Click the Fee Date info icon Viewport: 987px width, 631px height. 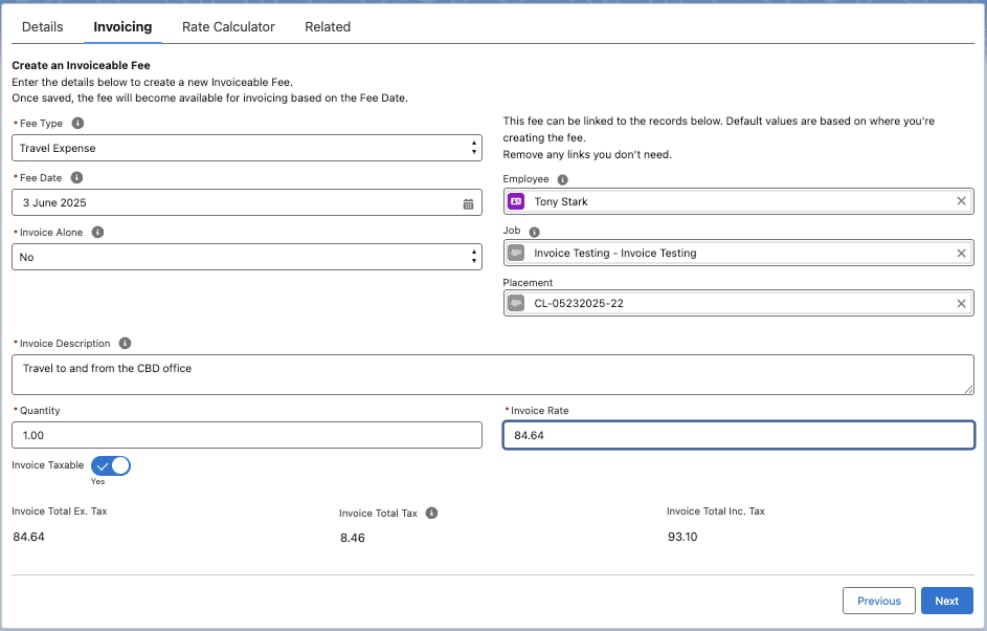click(x=77, y=178)
